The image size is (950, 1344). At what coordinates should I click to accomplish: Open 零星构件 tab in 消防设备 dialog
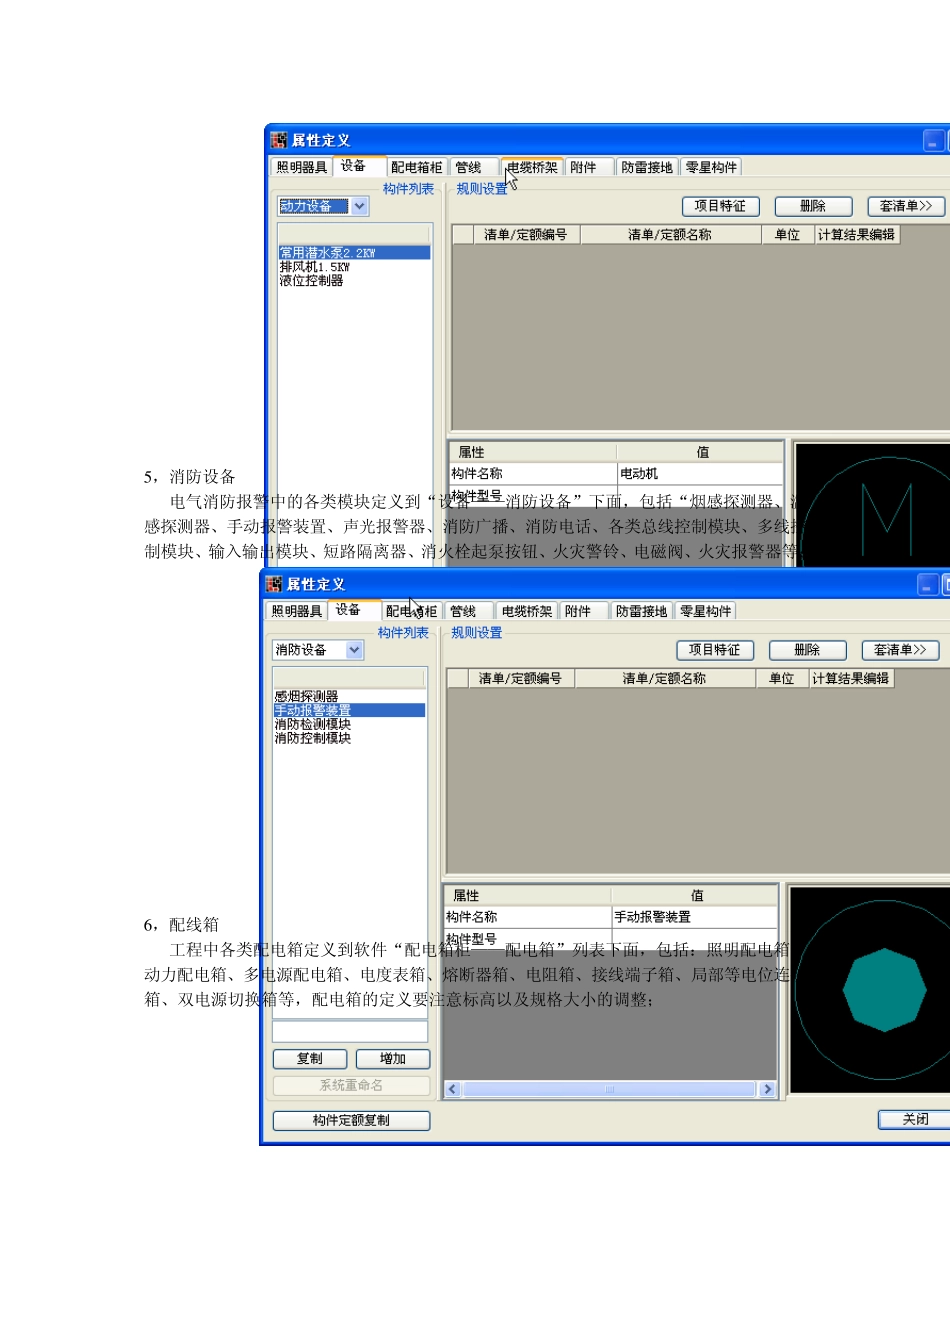coord(706,612)
